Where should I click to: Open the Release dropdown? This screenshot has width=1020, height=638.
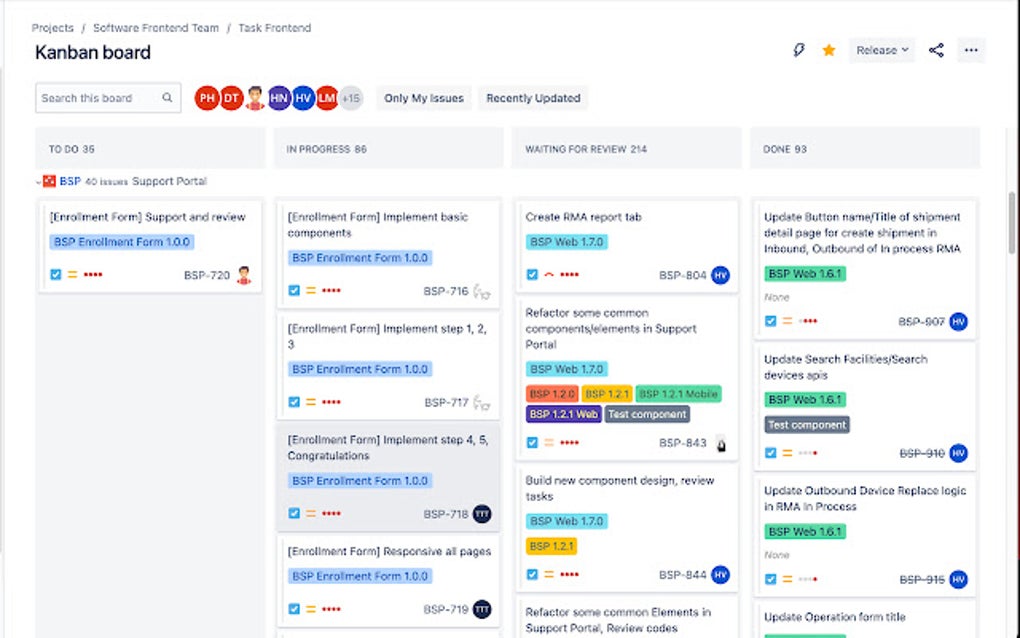coord(882,50)
